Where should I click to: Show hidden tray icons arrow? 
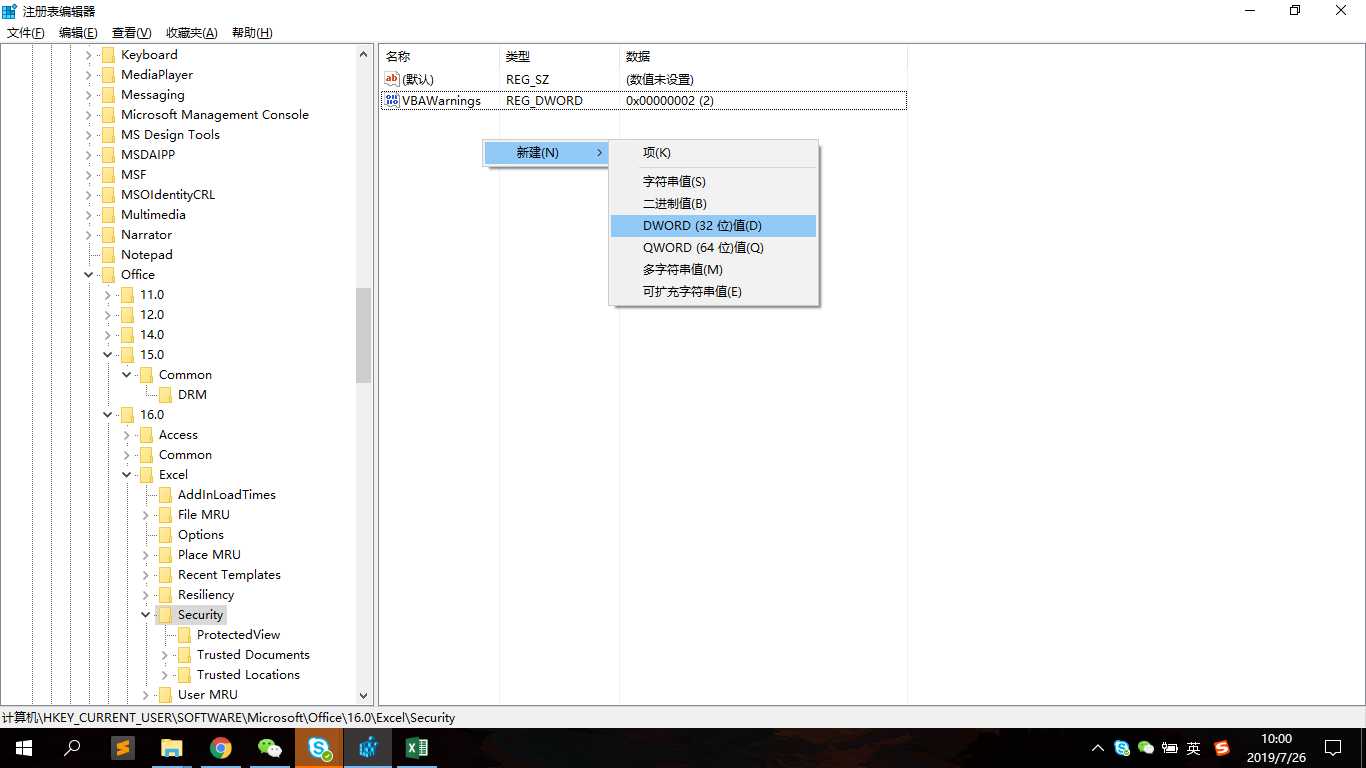[1098, 748]
